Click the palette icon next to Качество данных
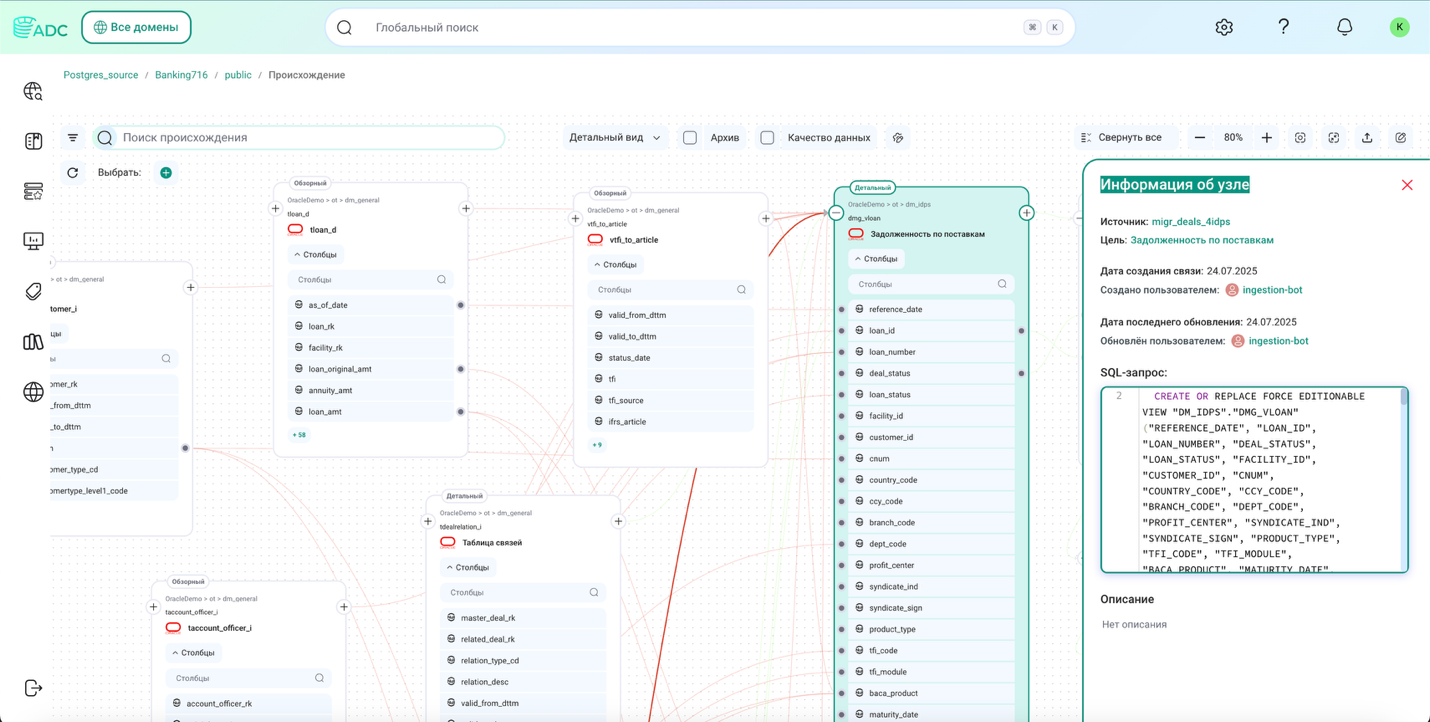The image size is (1430, 722). pyautogui.click(x=898, y=138)
